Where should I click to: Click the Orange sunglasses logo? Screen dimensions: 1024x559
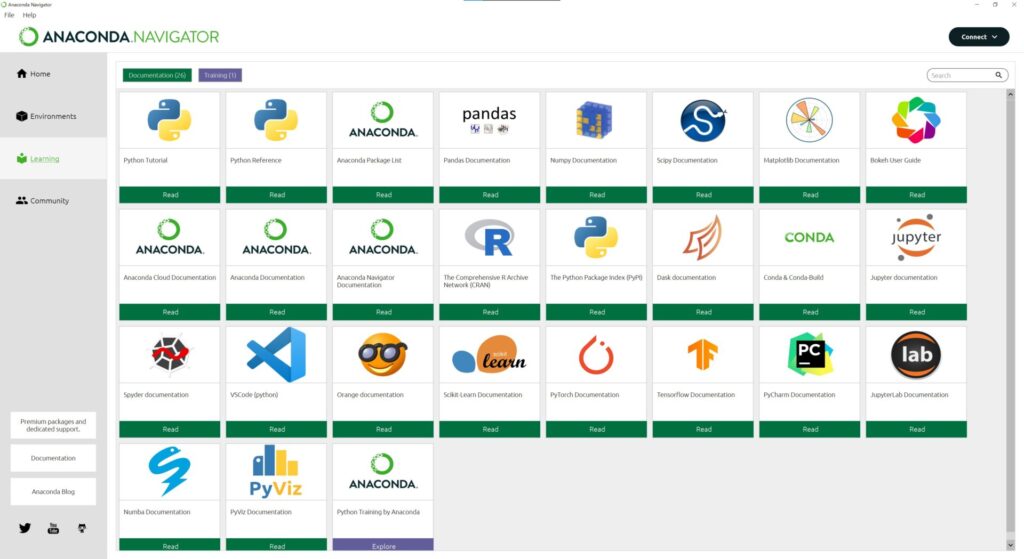point(383,355)
